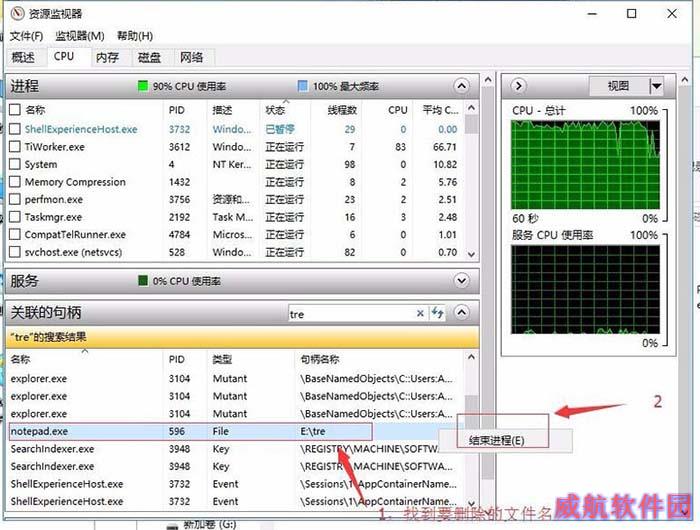Click the Resource Monitor title bar icon

click(17, 14)
